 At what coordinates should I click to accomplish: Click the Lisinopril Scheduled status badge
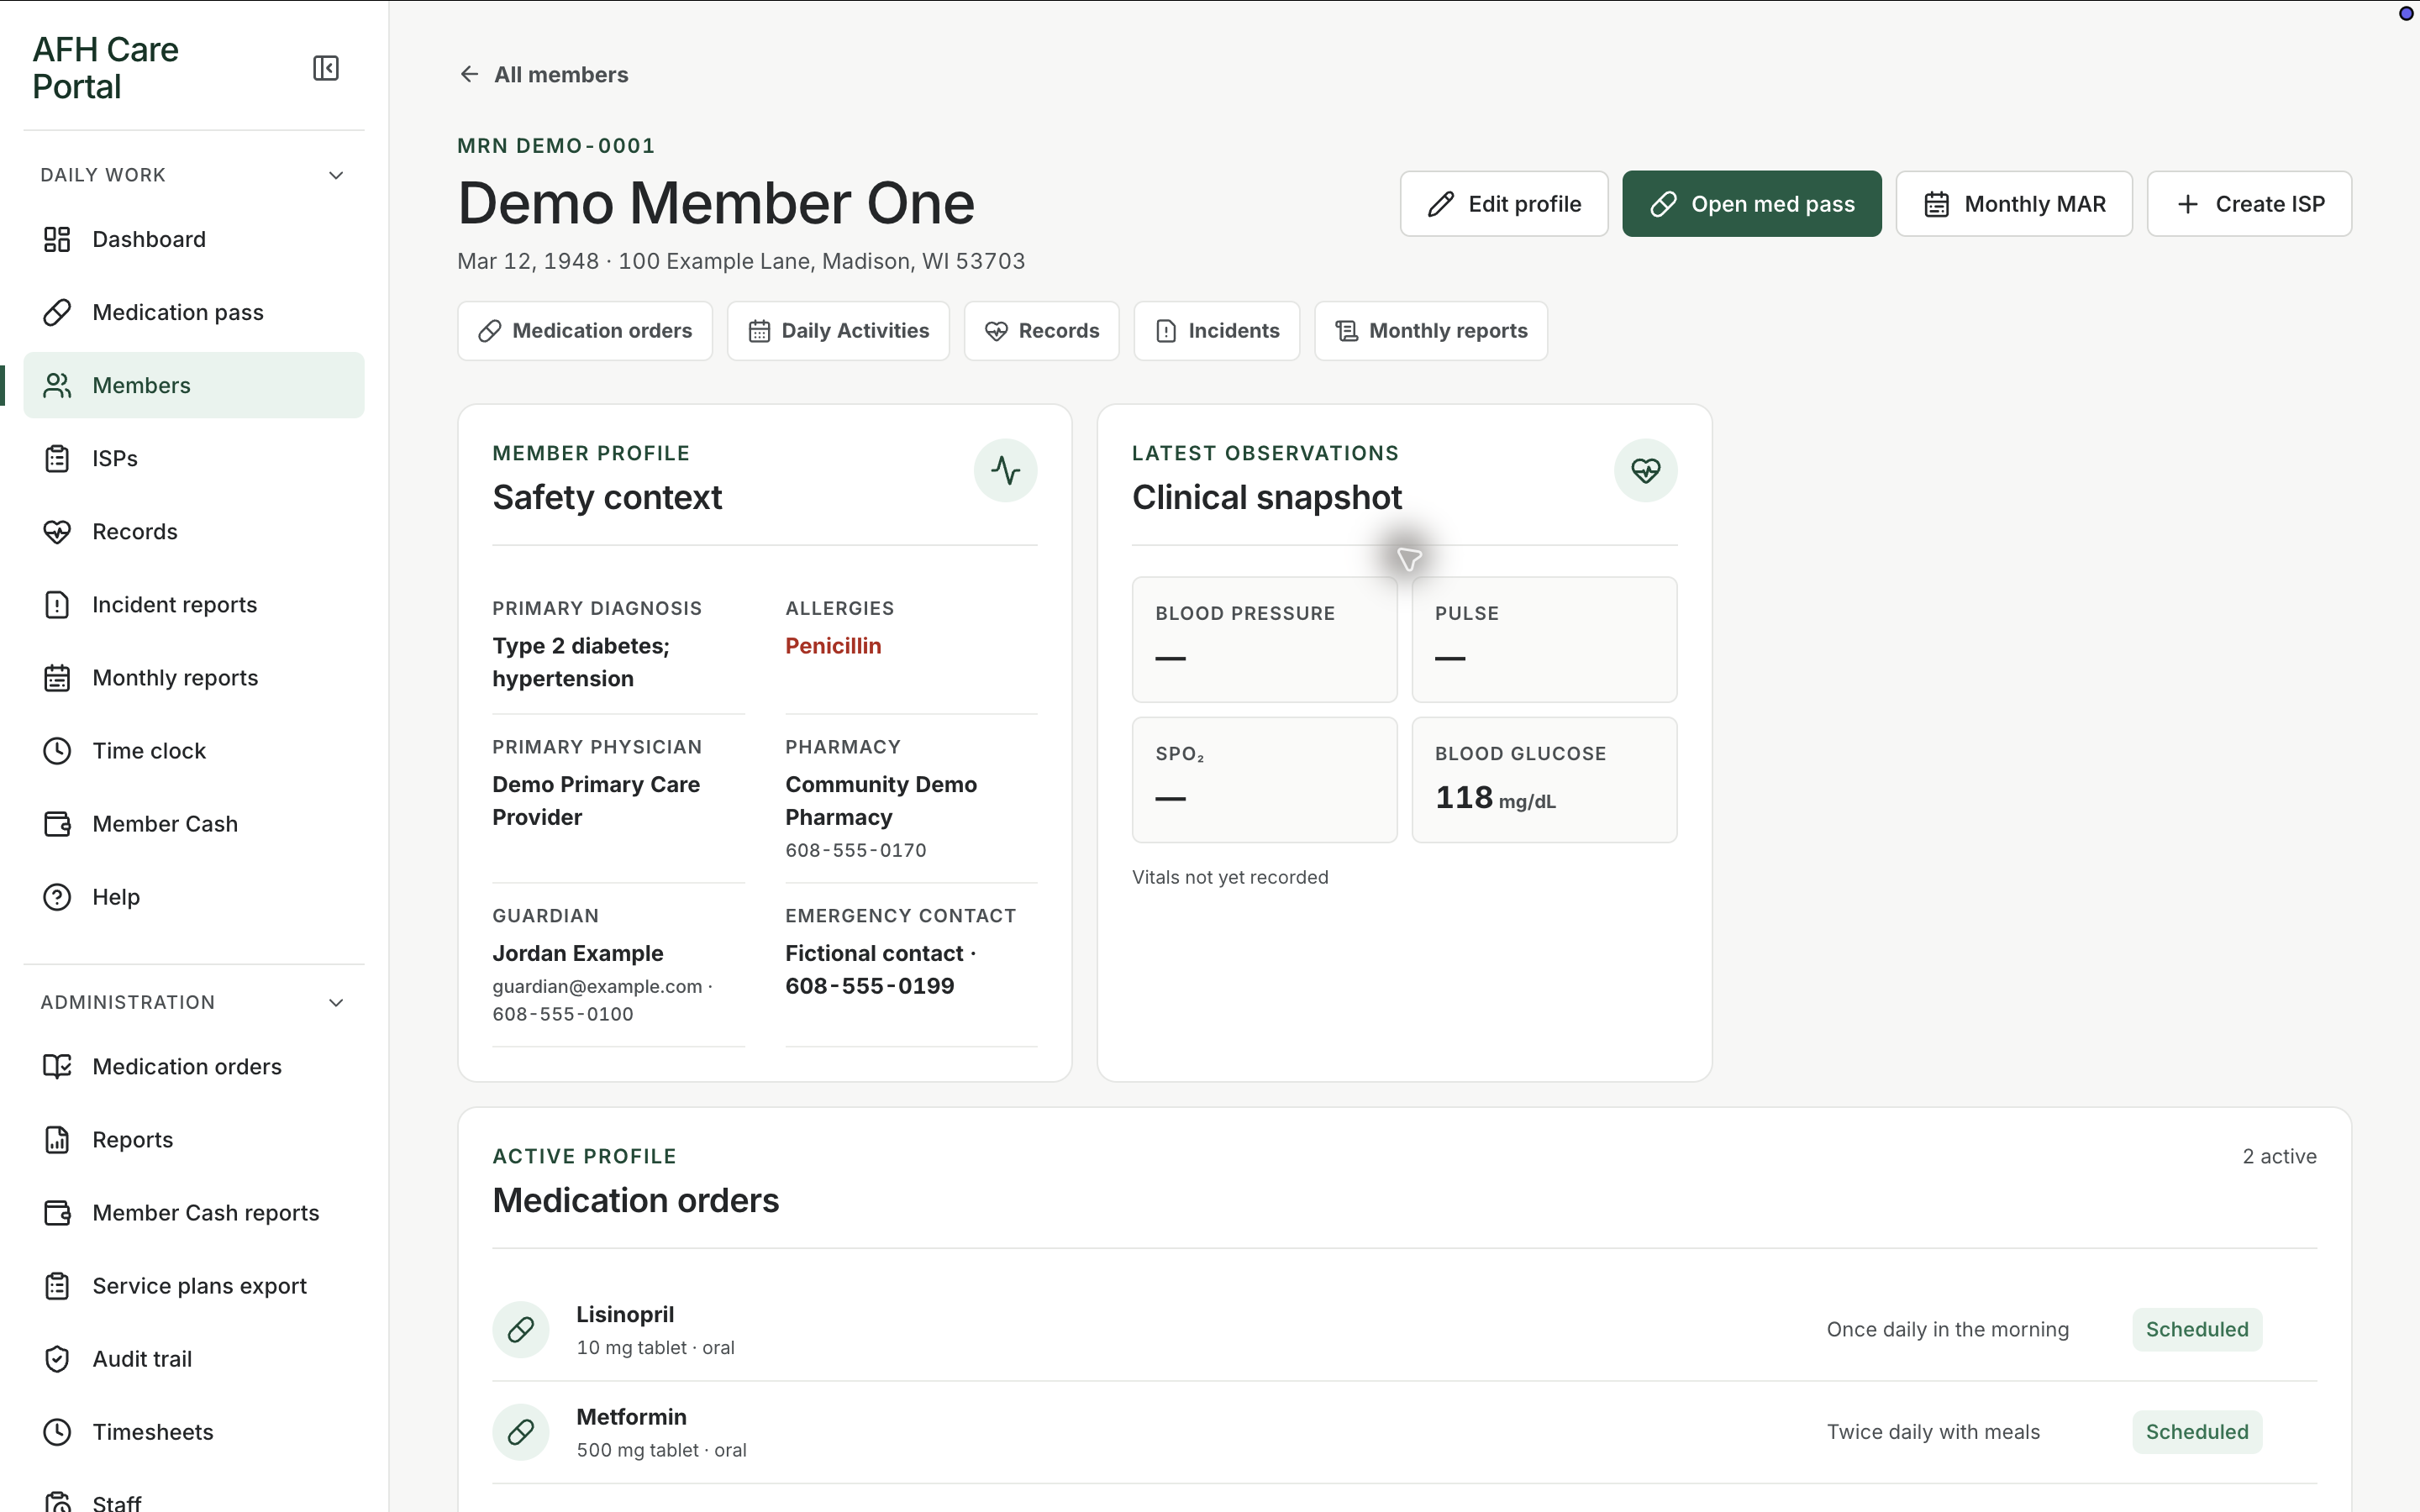[2196, 1329]
